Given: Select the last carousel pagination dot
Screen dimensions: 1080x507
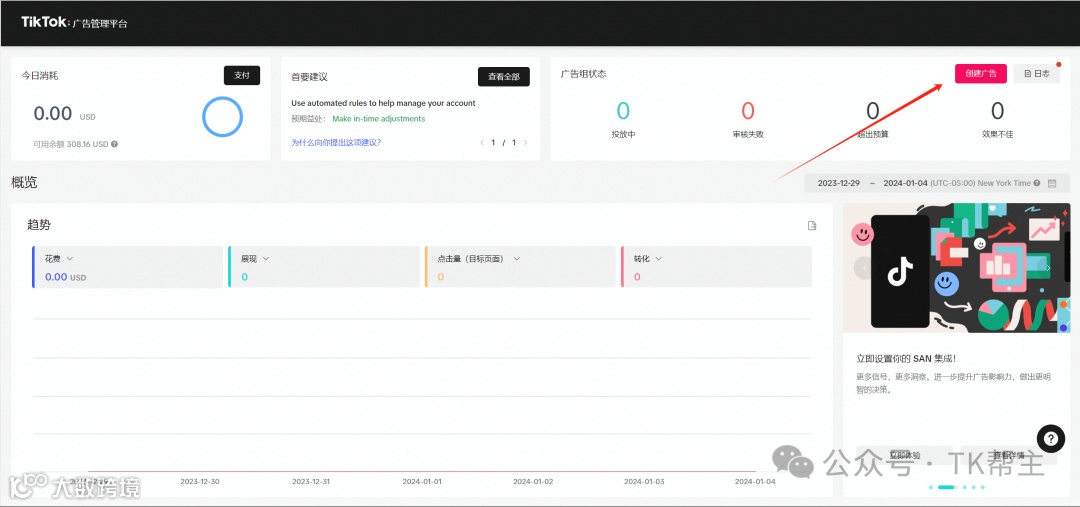Looking at the screenshot, I should (x=983, y=487).
